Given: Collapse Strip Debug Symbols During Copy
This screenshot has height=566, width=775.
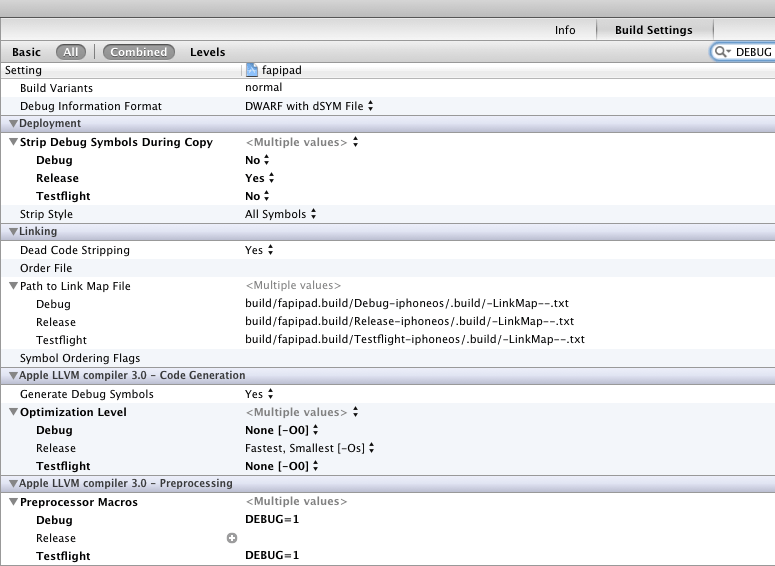Looking at the screenshot, I should point(13,142).
